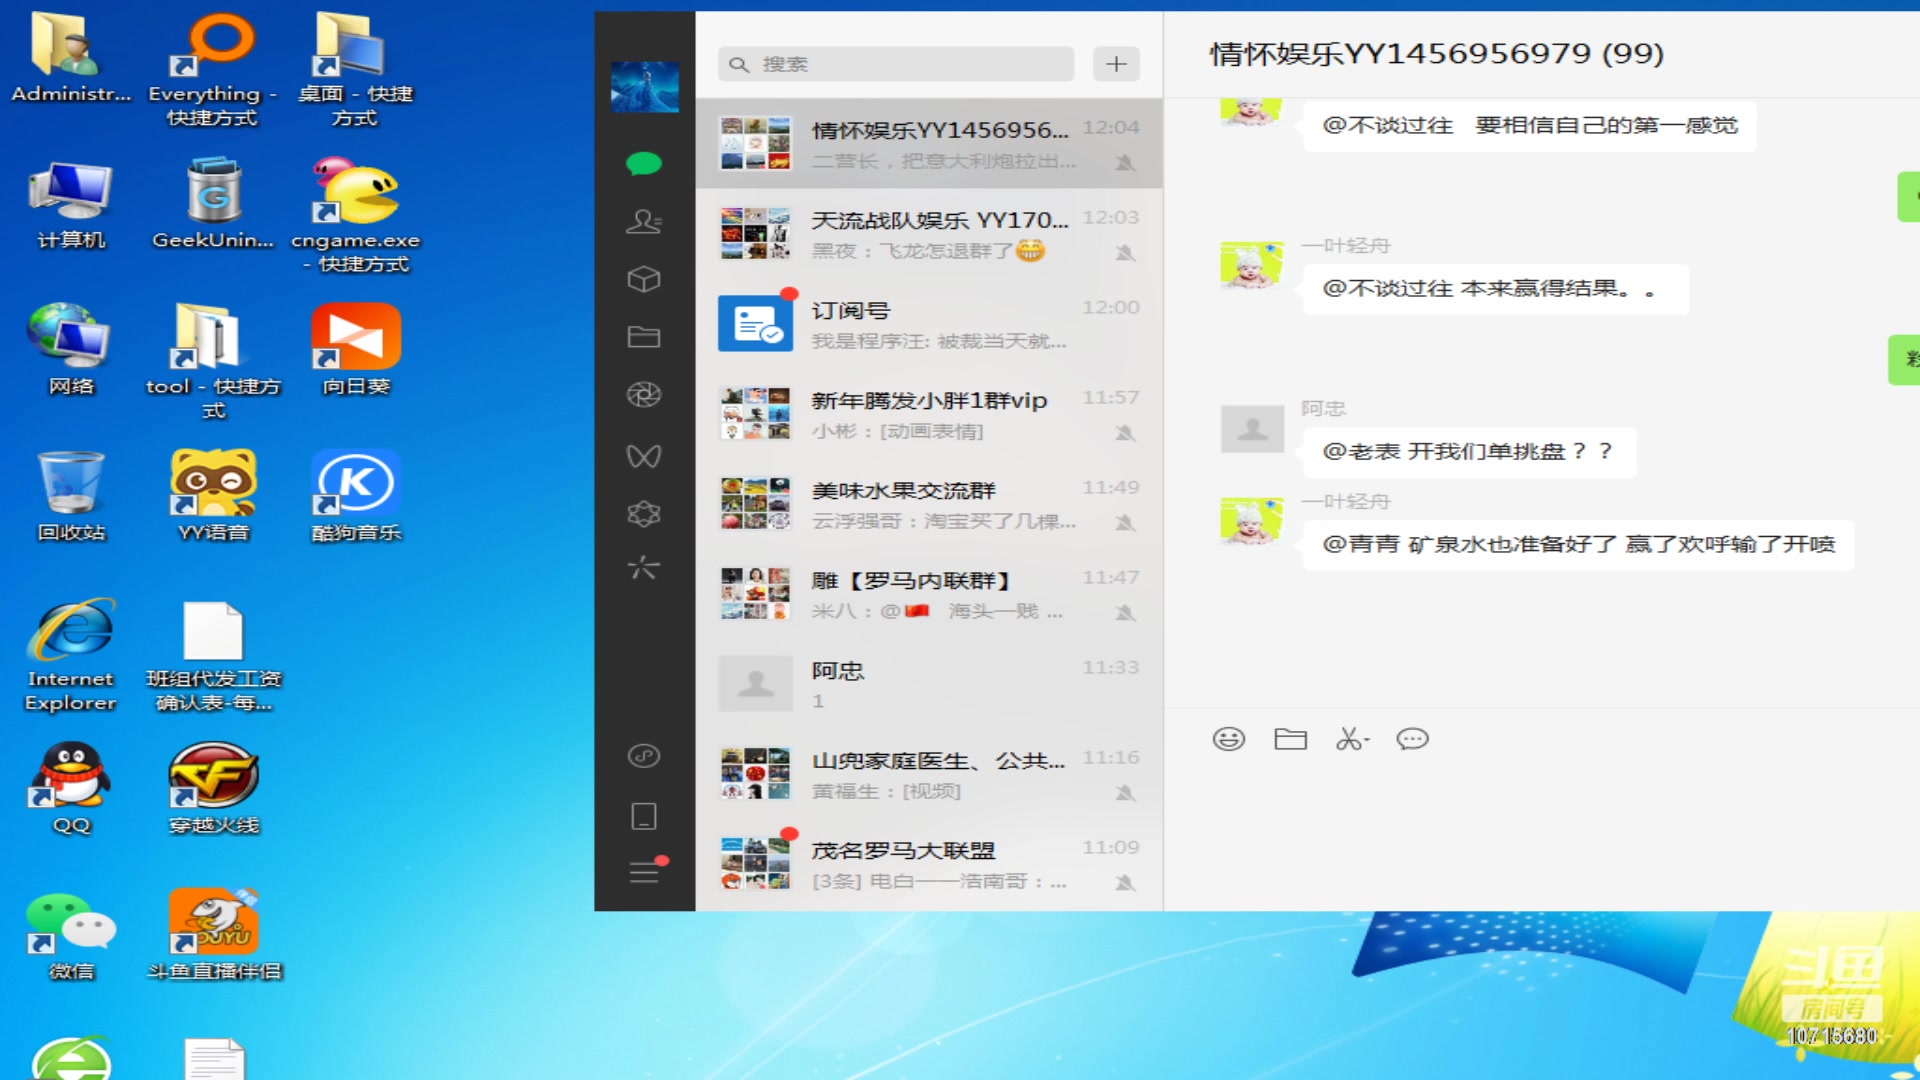Click the green collapsed button on the right edge
The image size is (1920, 1080).
tap(1908, 196)
